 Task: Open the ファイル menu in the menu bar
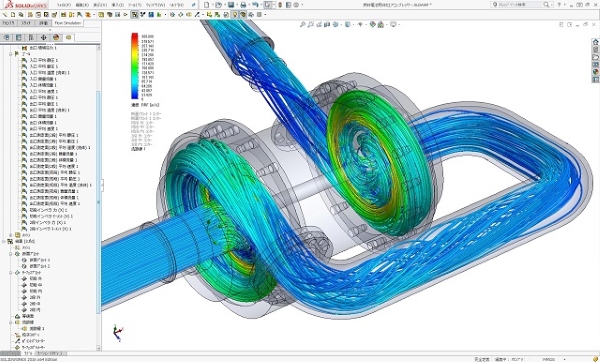(64, 5)
